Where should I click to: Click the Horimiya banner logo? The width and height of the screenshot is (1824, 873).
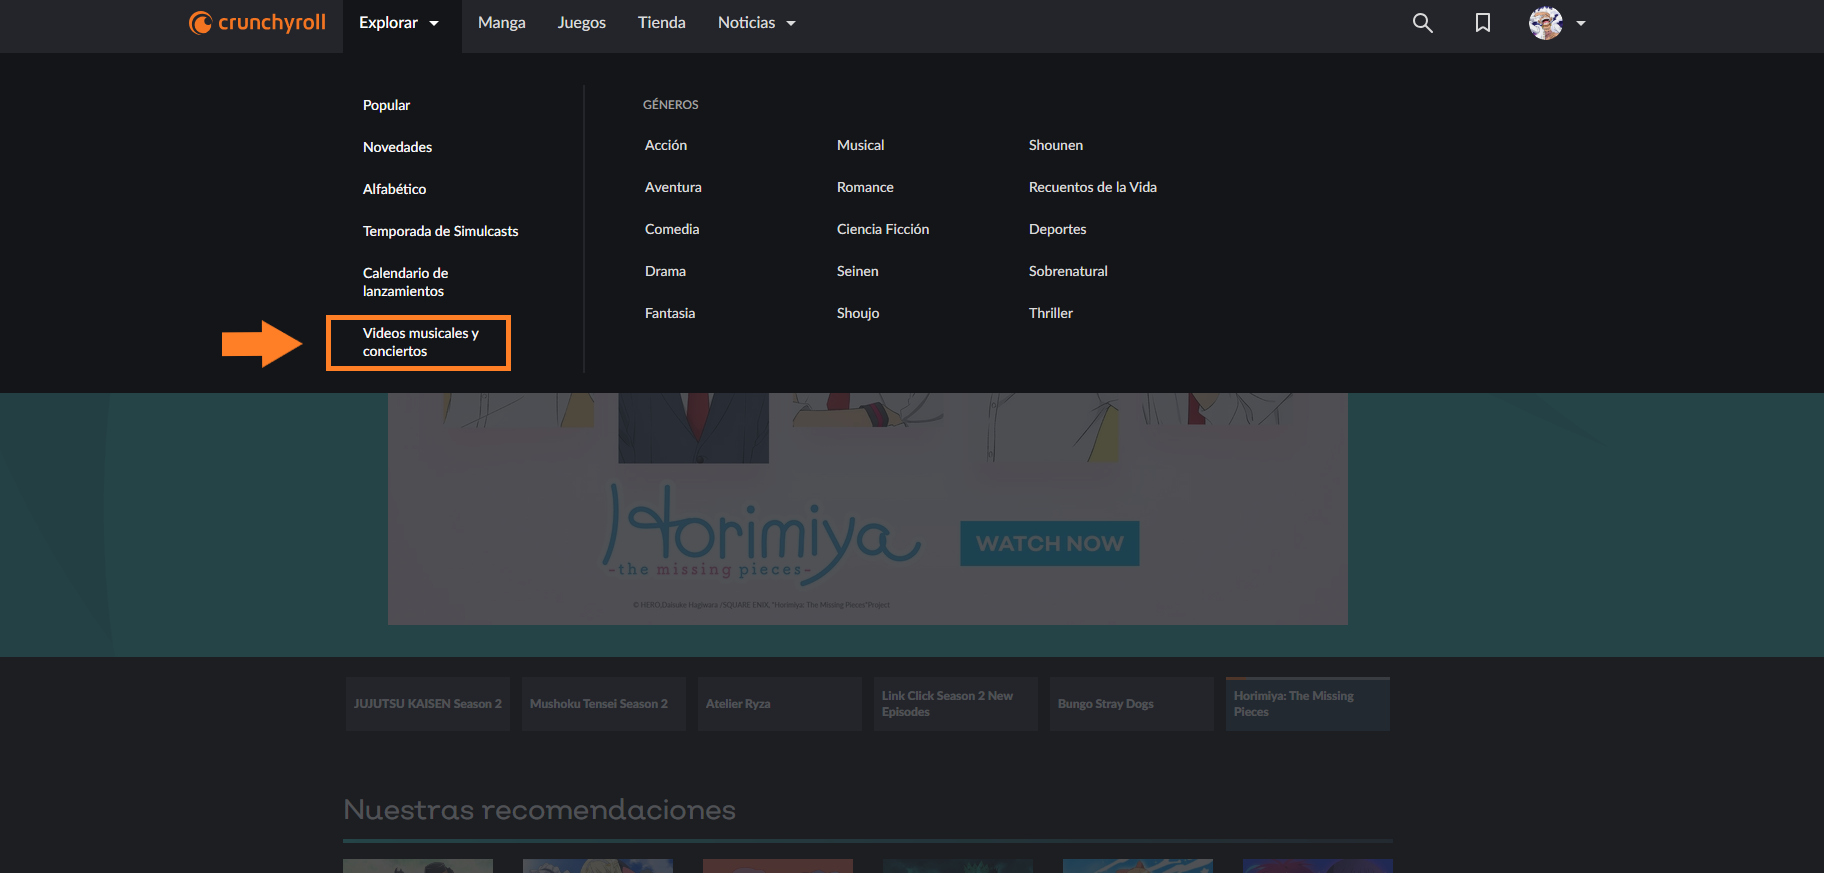pos(760,535)
